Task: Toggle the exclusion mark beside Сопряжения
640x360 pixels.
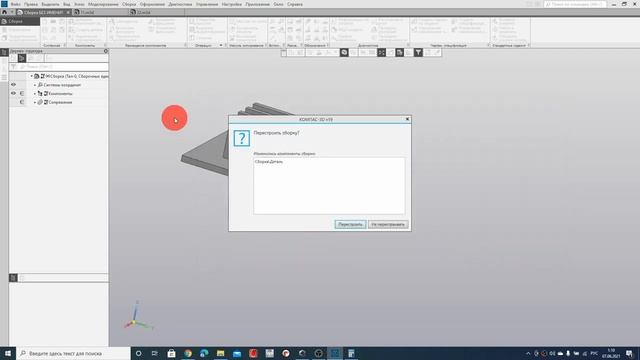Action: click(x=22, y=102)
